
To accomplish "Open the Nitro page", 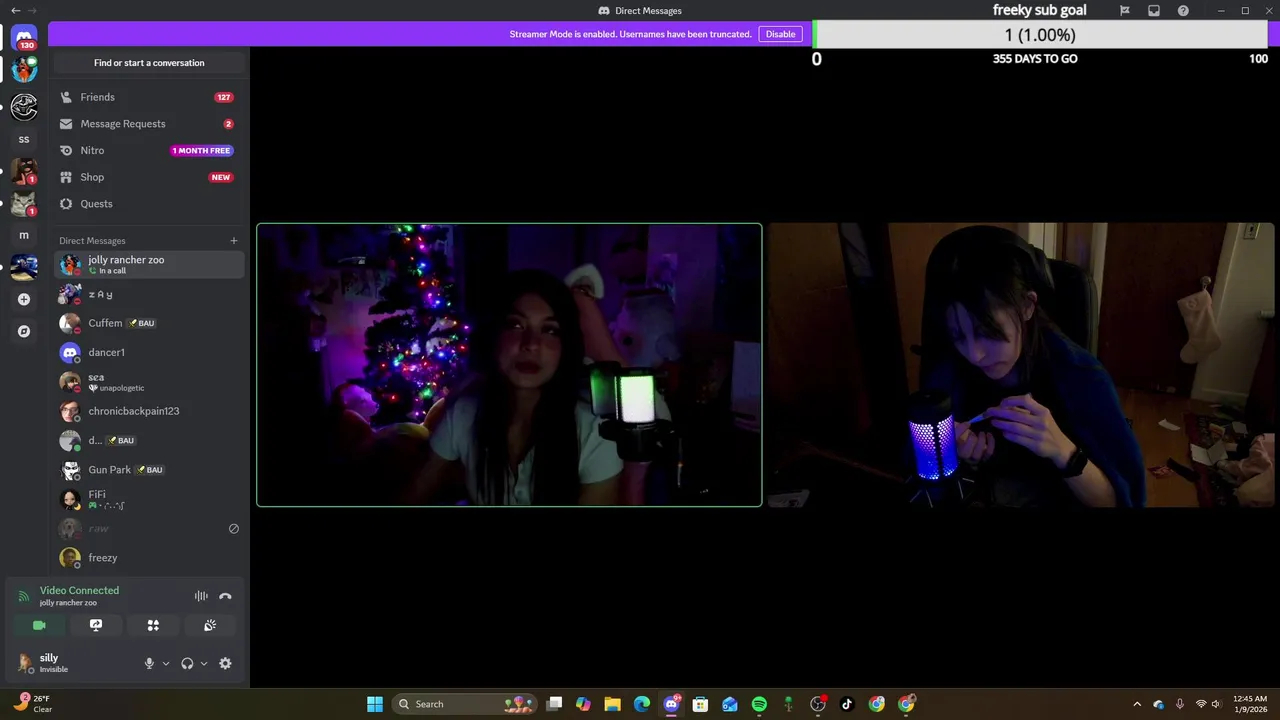I will click(x=149, y=150).
